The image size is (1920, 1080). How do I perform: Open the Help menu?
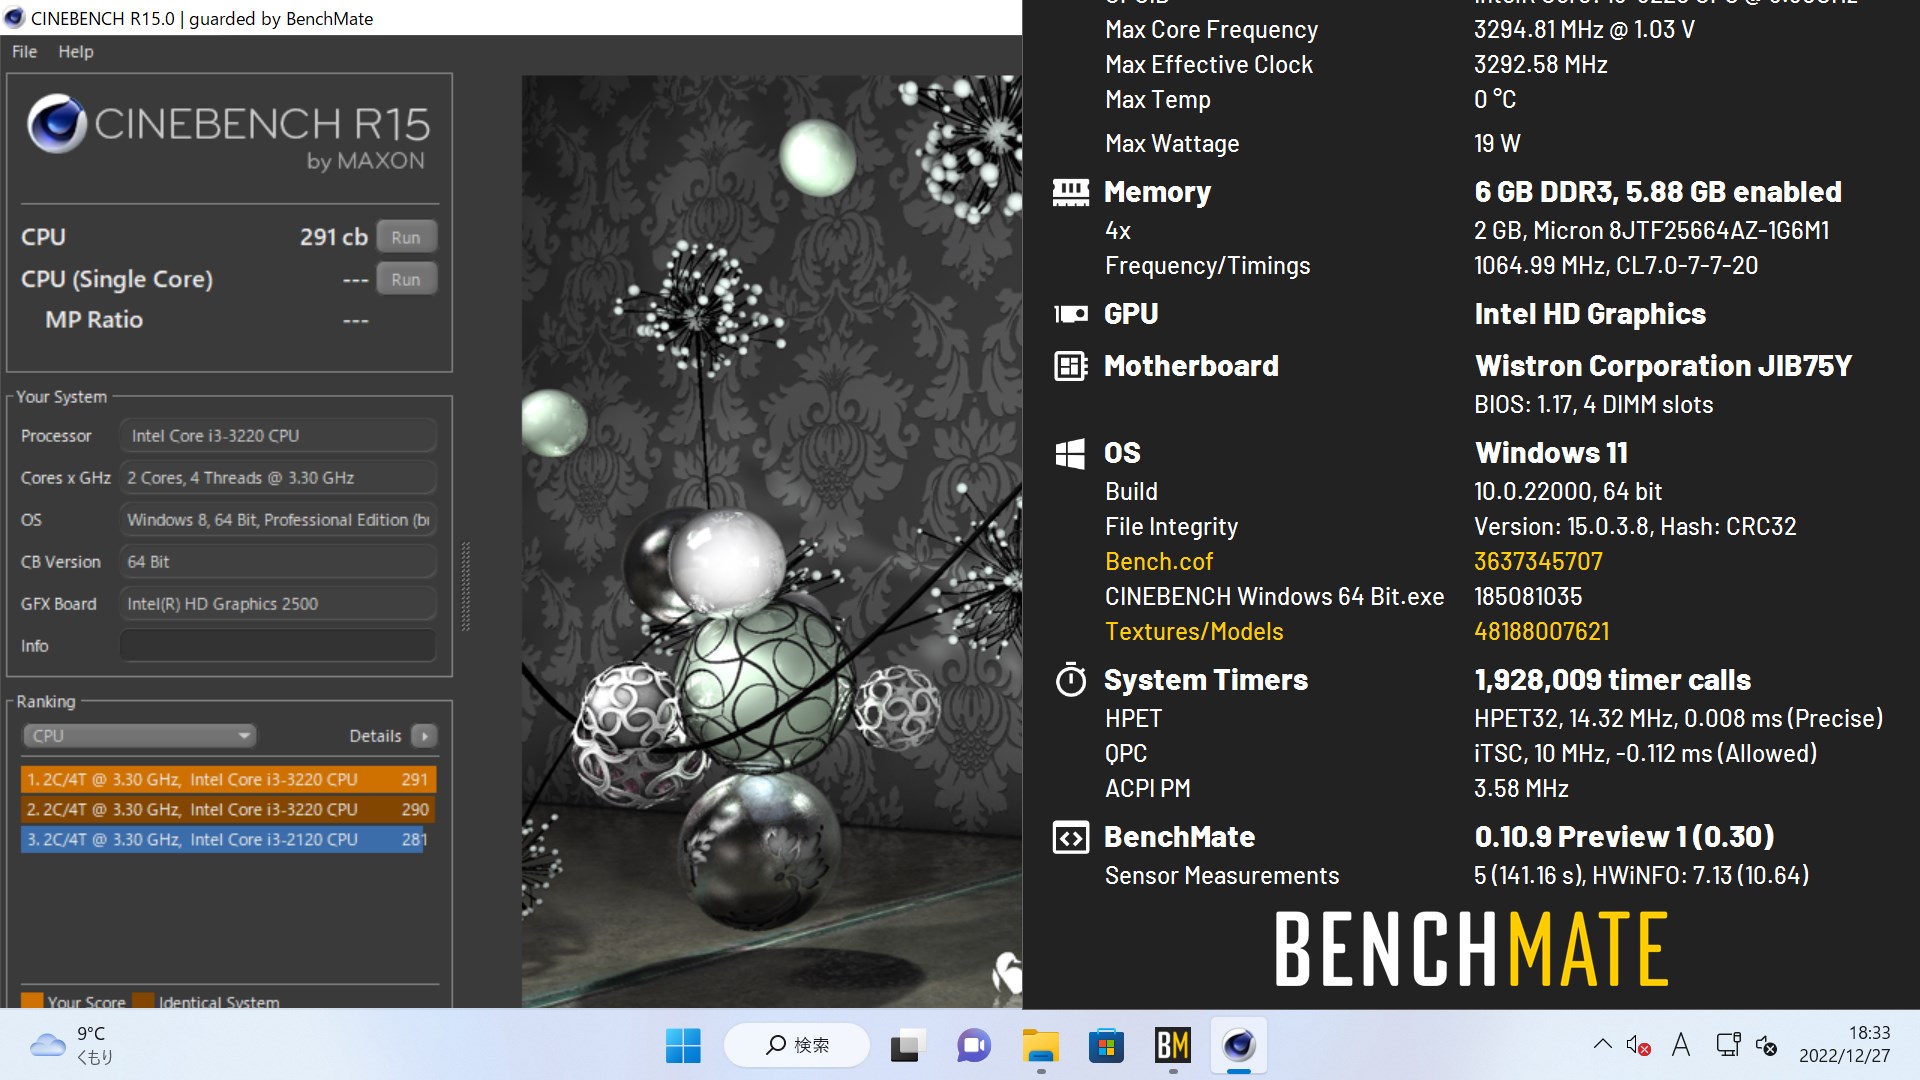click(x=76, y=52)
